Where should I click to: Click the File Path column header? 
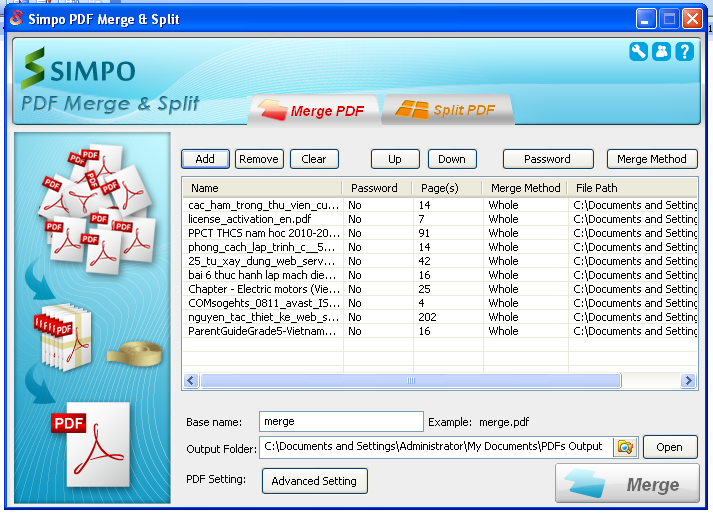(x=633, y=188)
